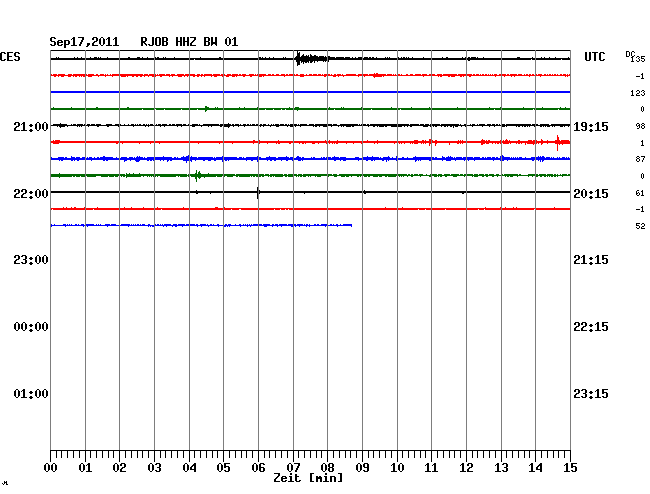Click the 22:00 local time label

[31, 194]
